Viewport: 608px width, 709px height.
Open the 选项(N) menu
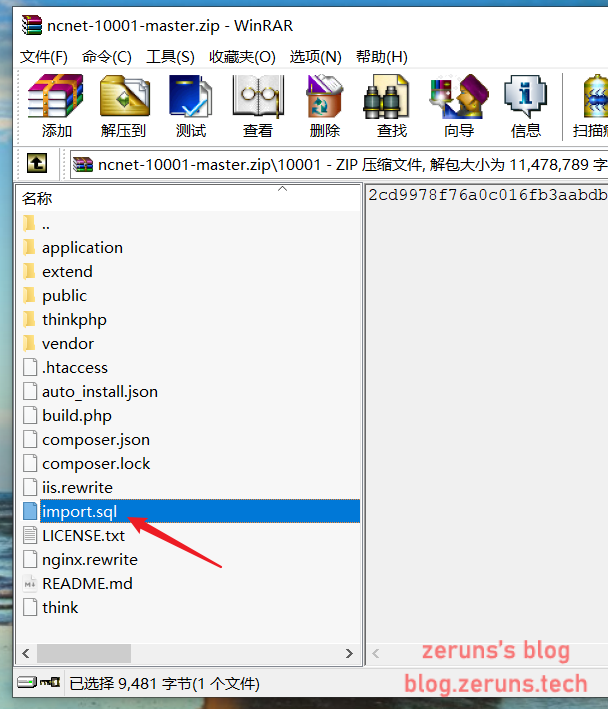point(316,57)
